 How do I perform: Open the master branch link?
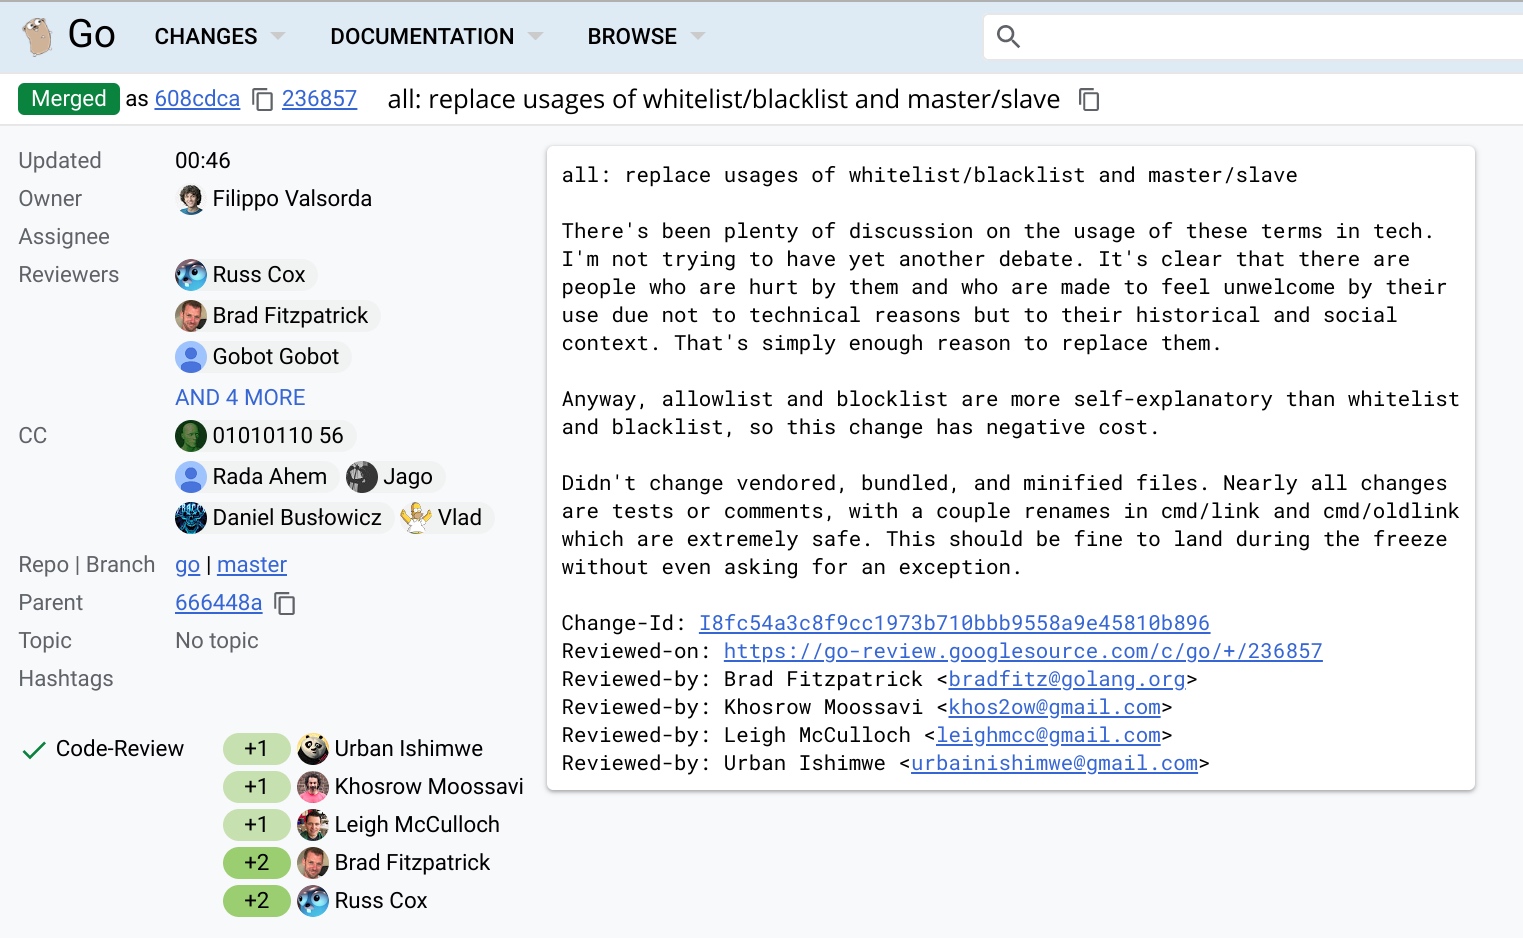tap(251, 565)
